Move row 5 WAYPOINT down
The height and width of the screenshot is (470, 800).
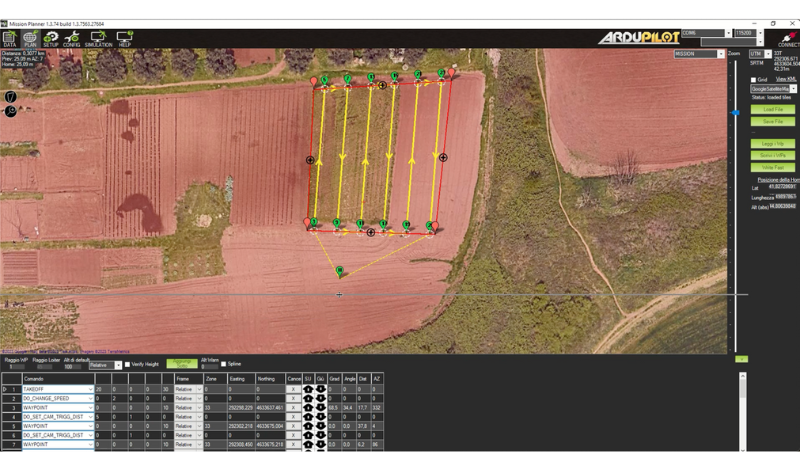coord(320,426)
